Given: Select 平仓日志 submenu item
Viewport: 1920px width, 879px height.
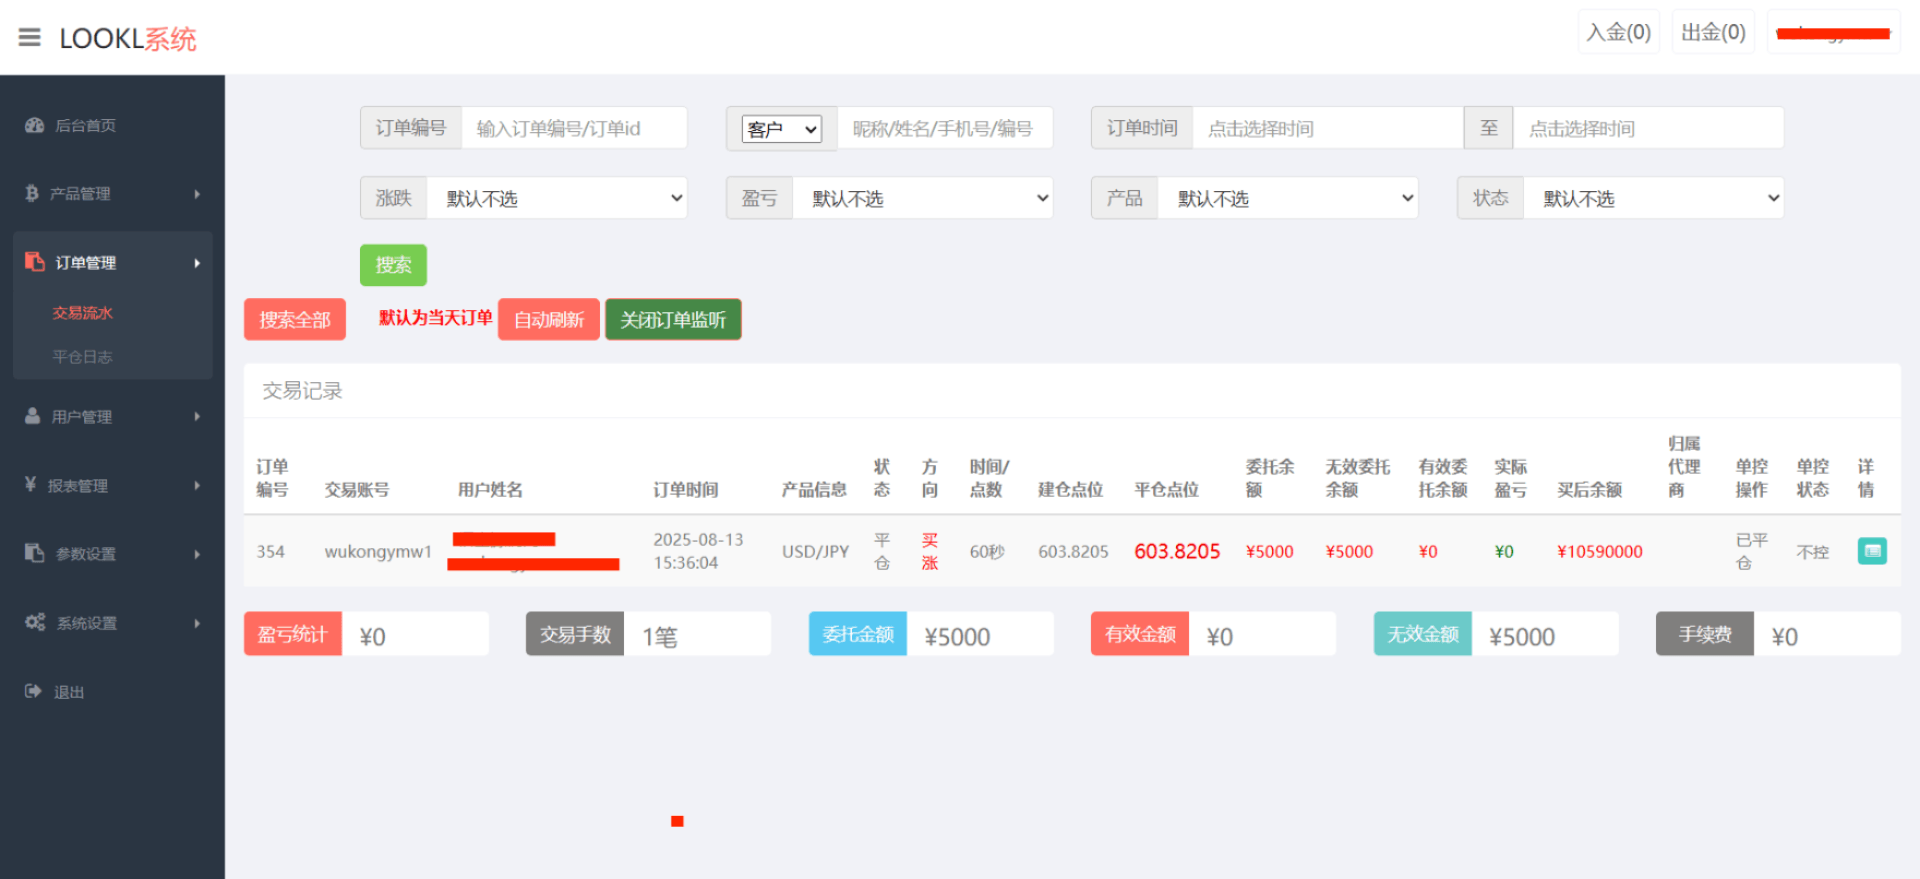Looking at the screenshot, I should (x=82, y=357).
